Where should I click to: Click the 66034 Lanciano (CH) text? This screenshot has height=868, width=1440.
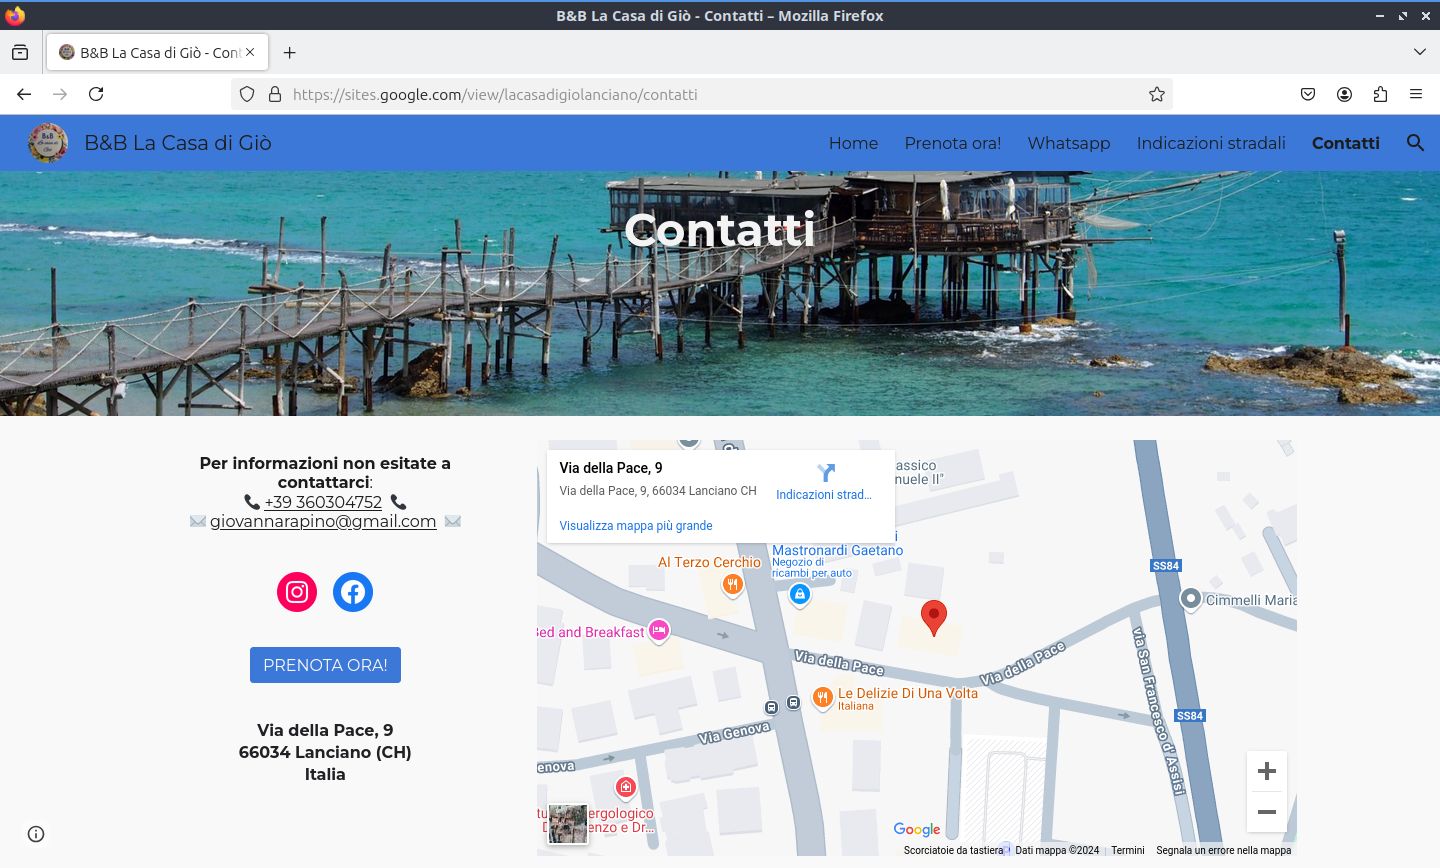click(325, 752)
